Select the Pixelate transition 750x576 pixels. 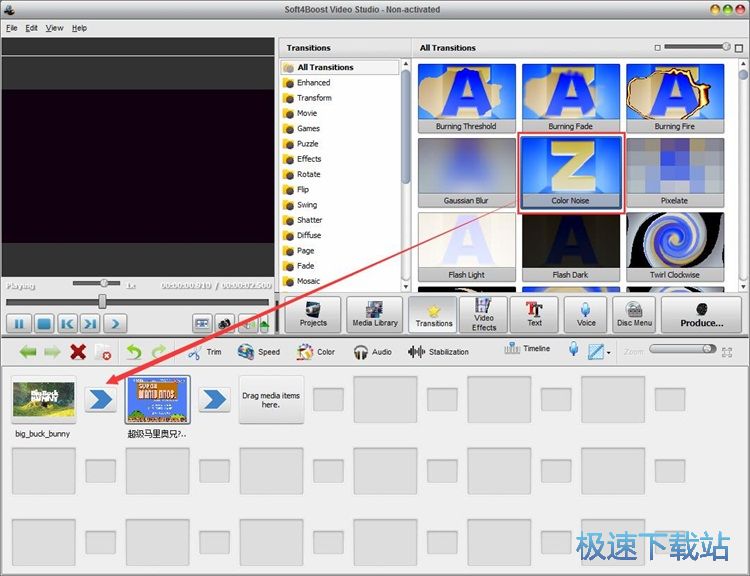coord(675,172)
